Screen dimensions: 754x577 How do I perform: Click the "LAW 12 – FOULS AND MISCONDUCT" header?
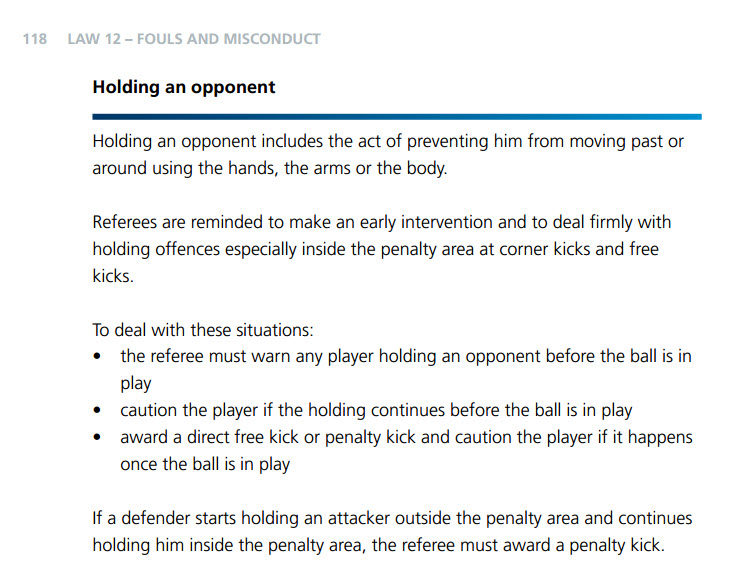pyautogui.click(x=193, y=39)
